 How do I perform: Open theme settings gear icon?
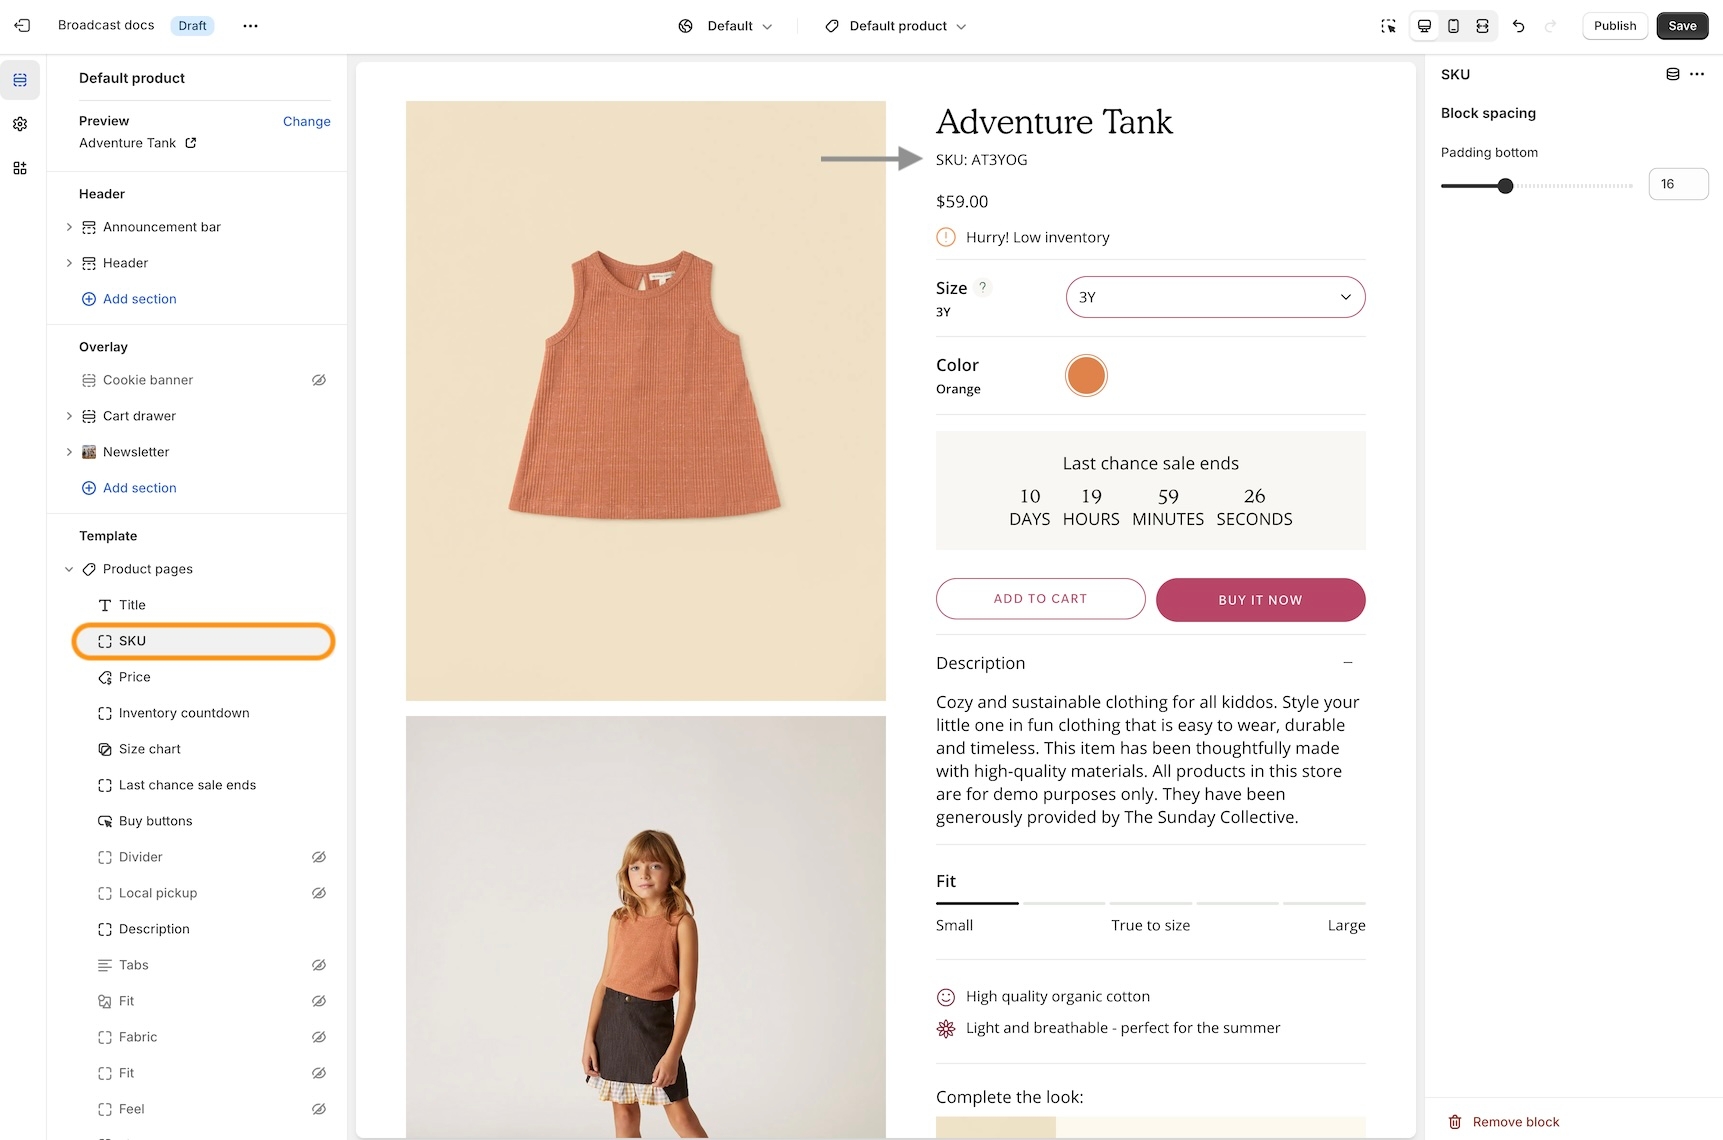click(x=20, y=124)
